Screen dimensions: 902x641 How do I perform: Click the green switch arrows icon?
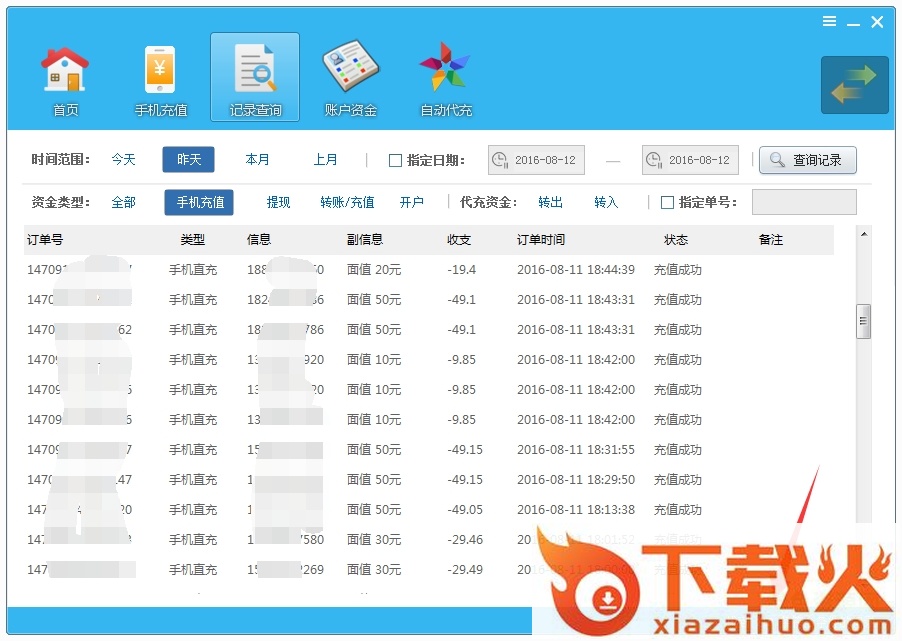pos(854,85)
